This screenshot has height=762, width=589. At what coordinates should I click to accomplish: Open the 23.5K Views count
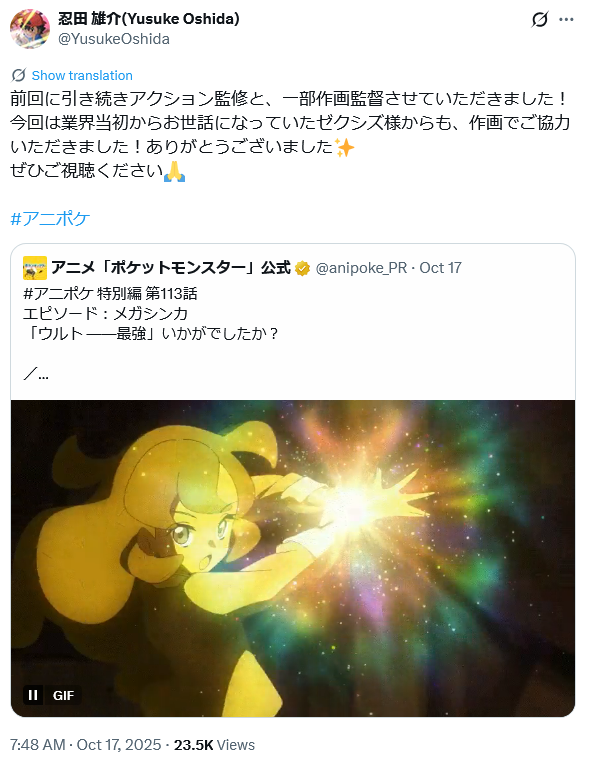(214, 745)
